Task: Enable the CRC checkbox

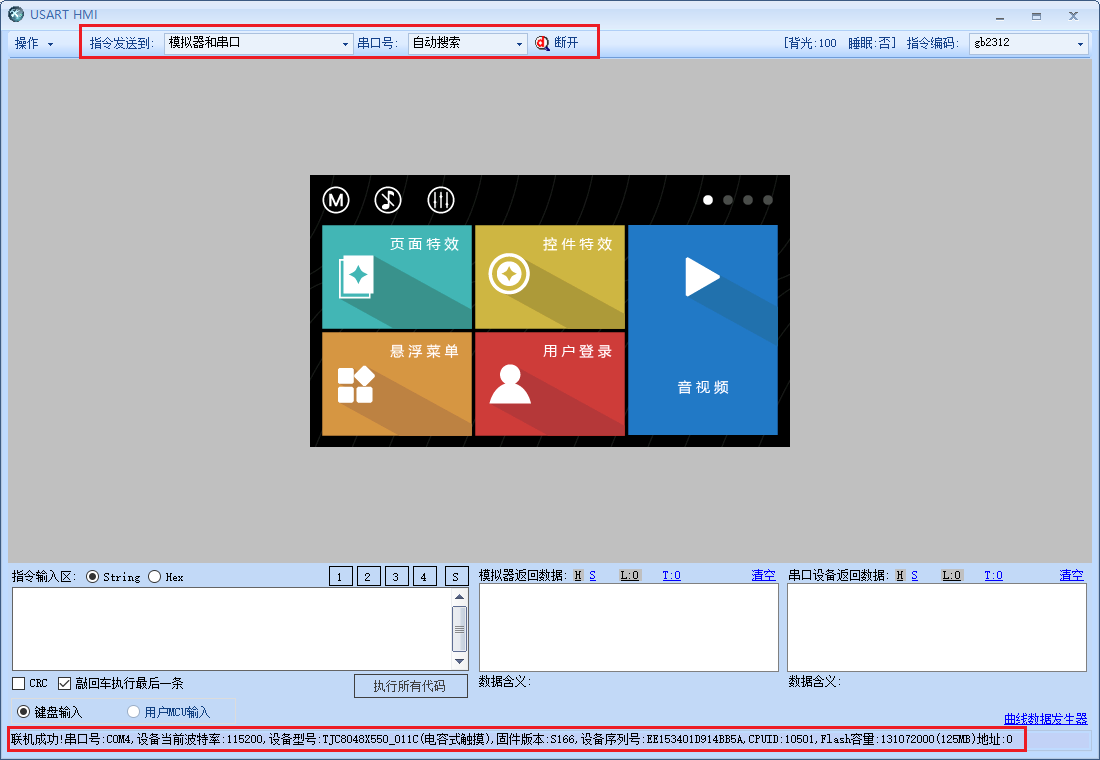Action: [x=18, y=682]
